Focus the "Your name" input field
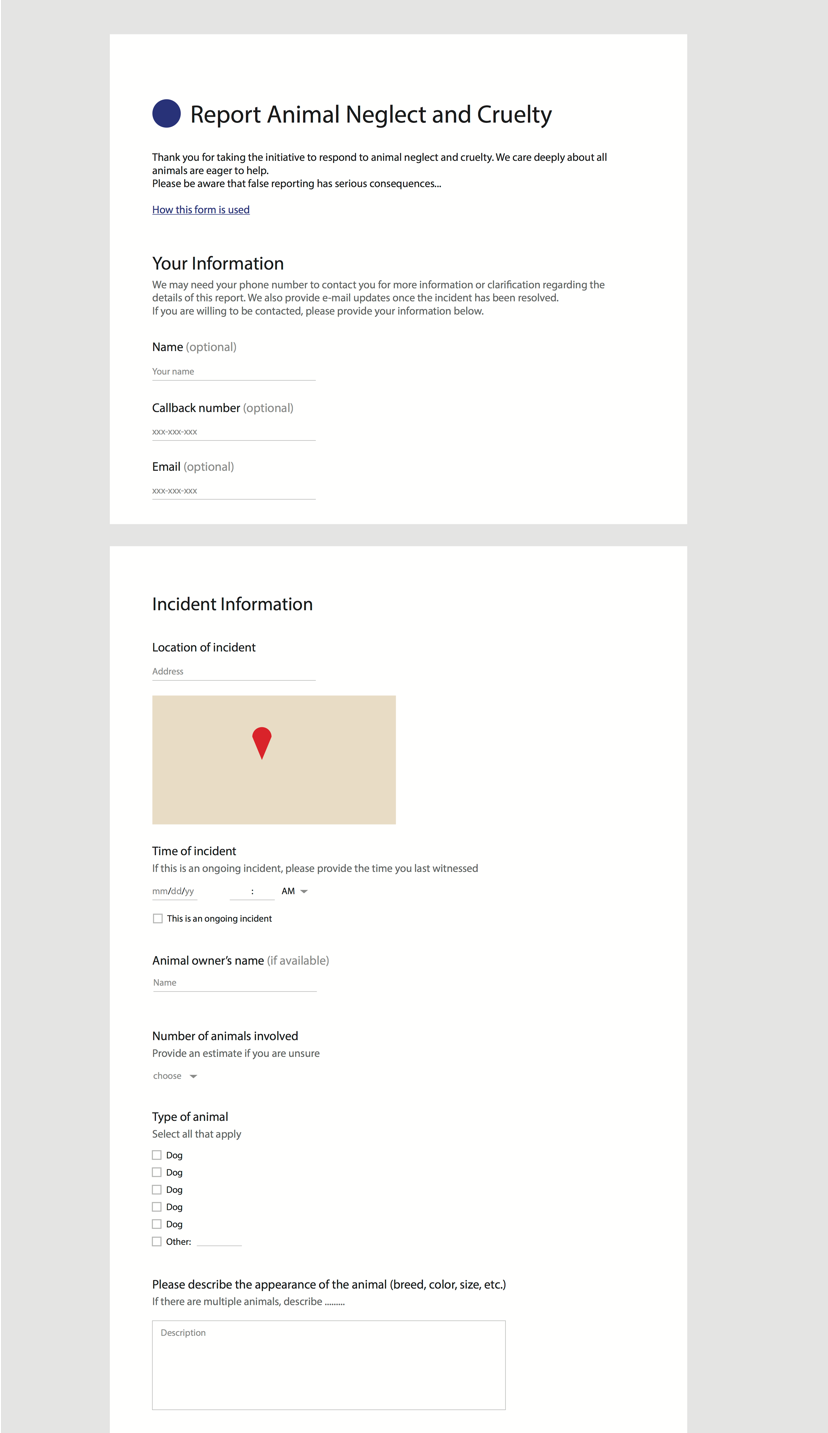 pyautogui.click(x=234, y=372)
